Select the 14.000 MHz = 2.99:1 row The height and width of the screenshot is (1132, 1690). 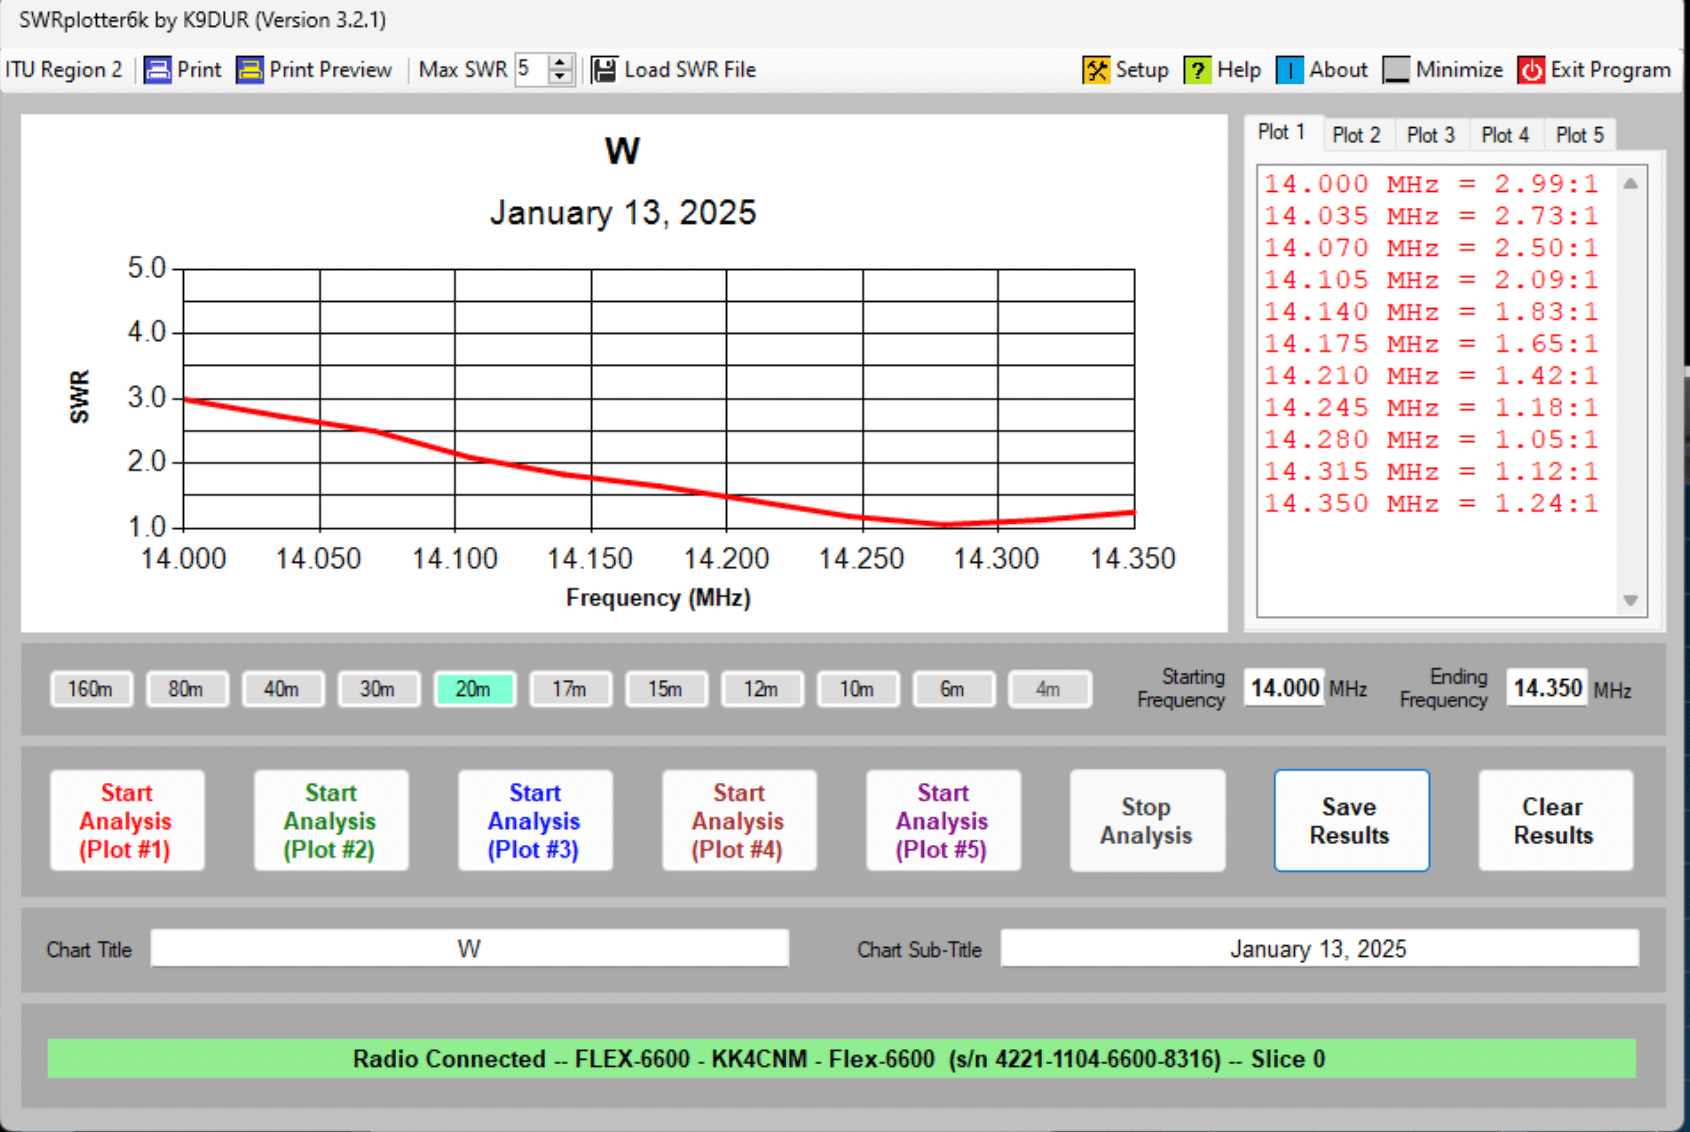[1431, 184]
